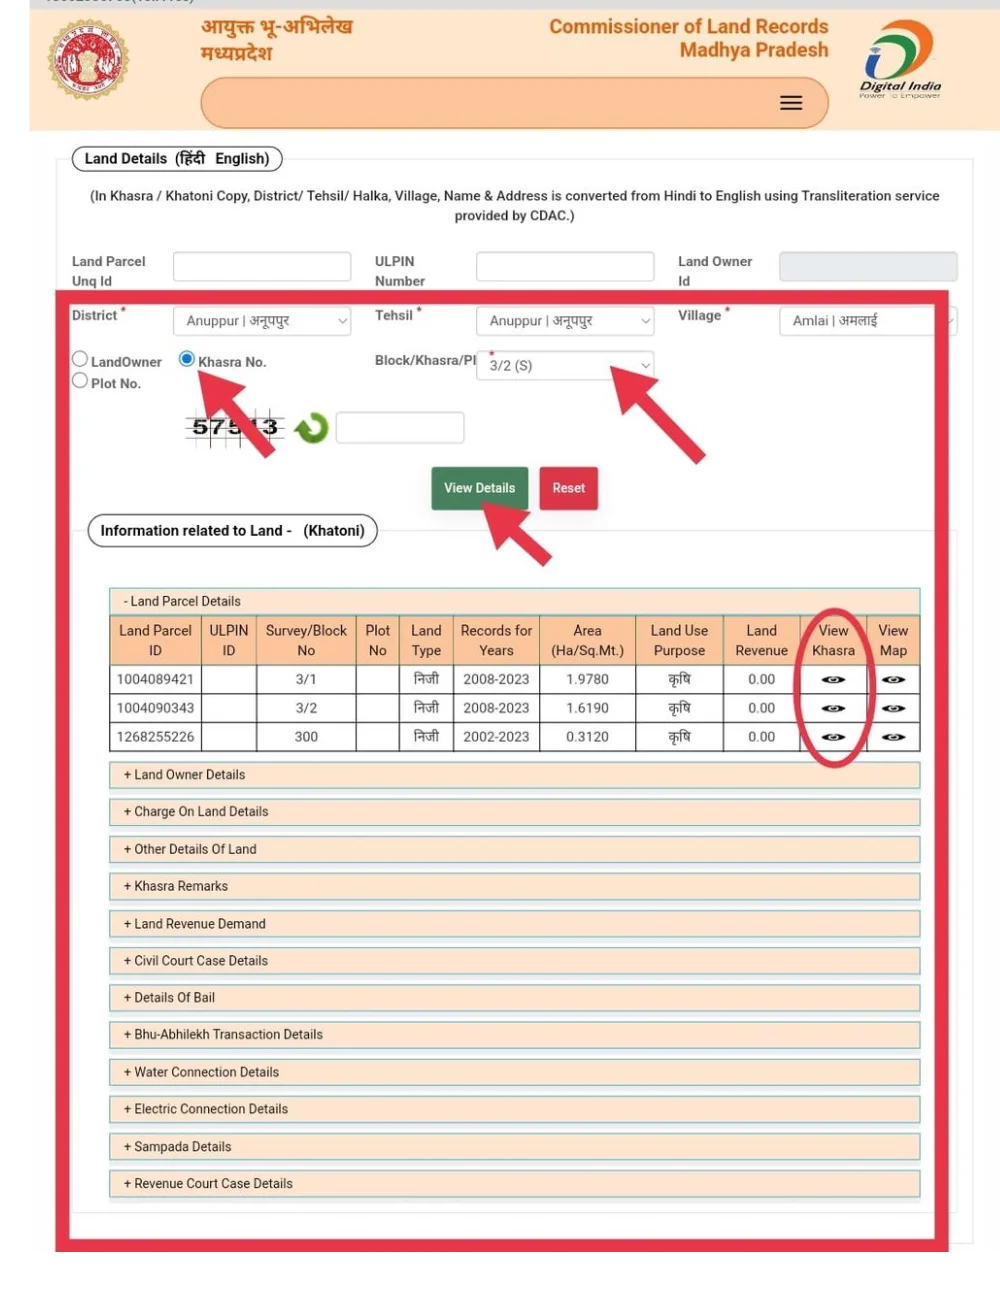The image size is (1000, 1290).
Task: Click the captcha text input box
Action: (x=400, y=427)
